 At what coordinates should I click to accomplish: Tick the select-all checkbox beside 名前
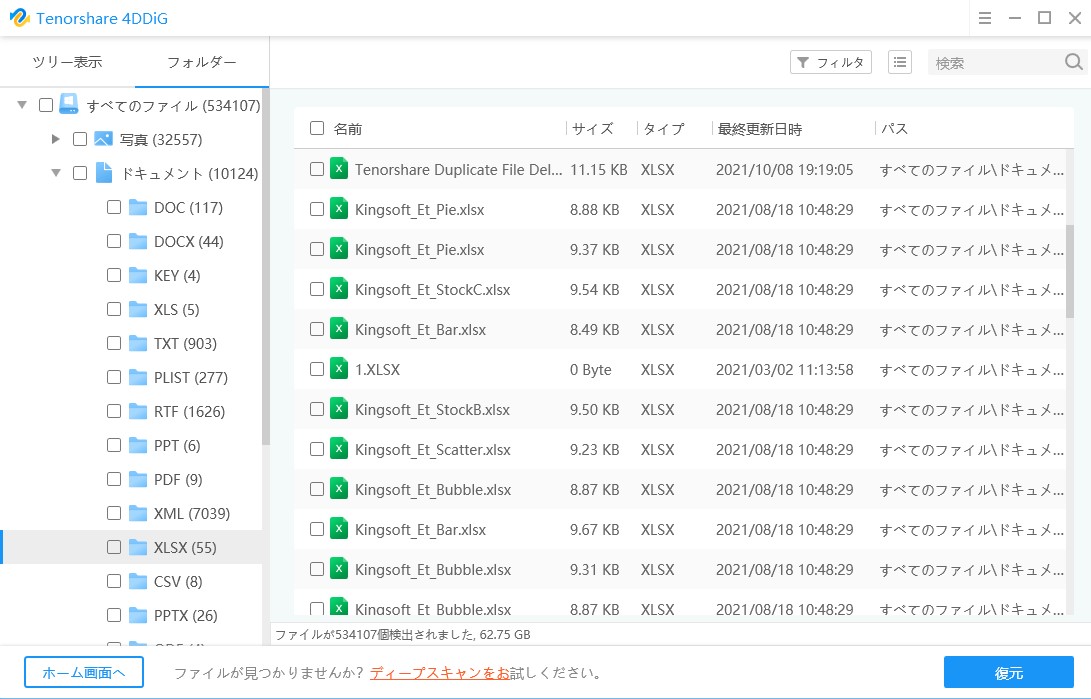coord(317,128)
